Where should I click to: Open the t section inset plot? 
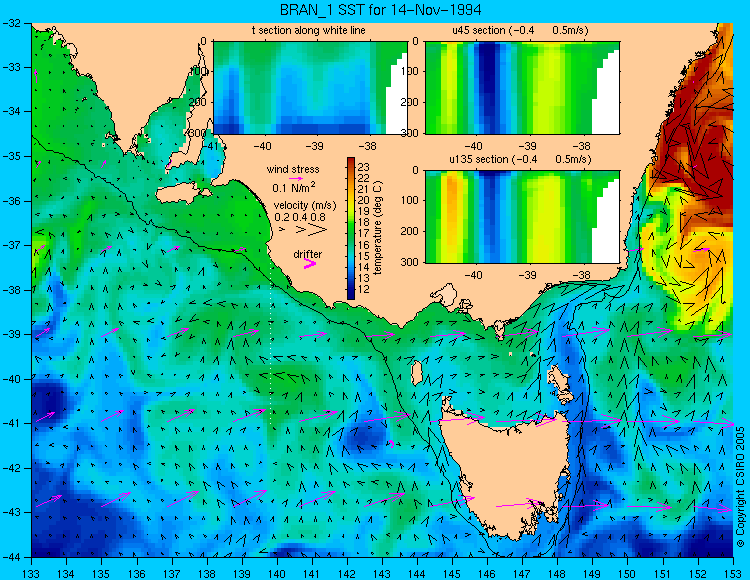tap(310, 88)
